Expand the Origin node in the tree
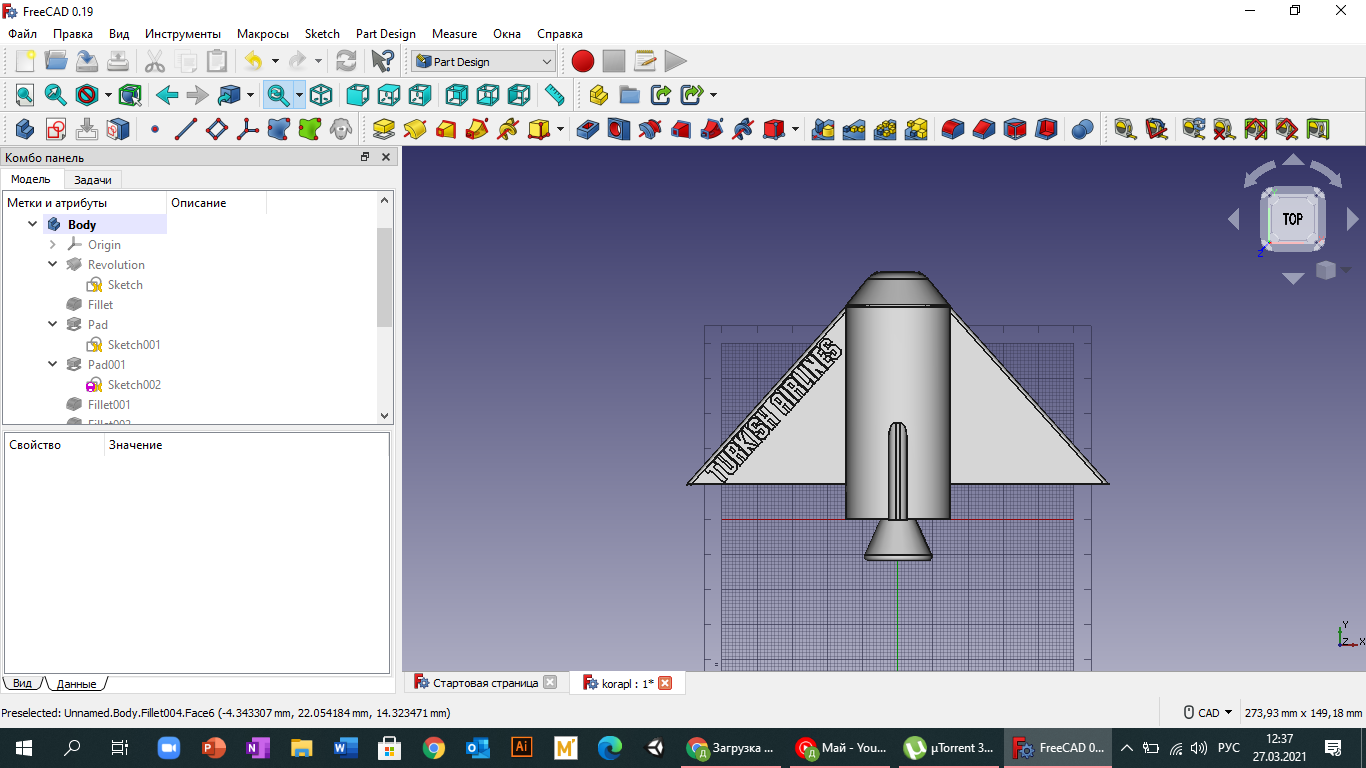Screen dimensions: 1366x768 tap(53, 245)
